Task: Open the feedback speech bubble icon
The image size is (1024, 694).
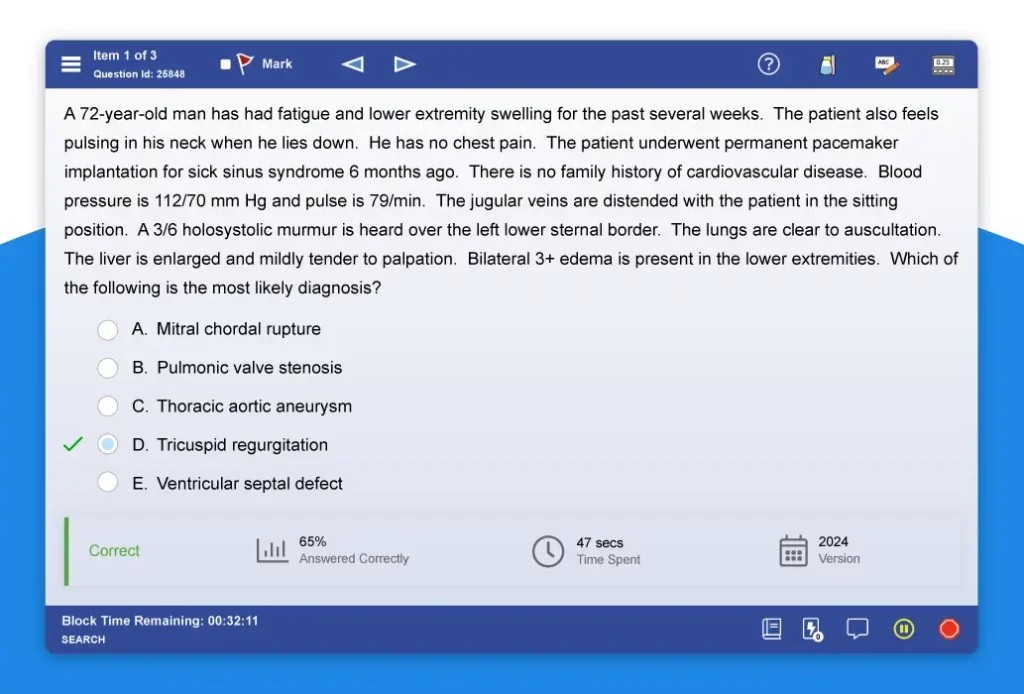Action: [857, 629]
